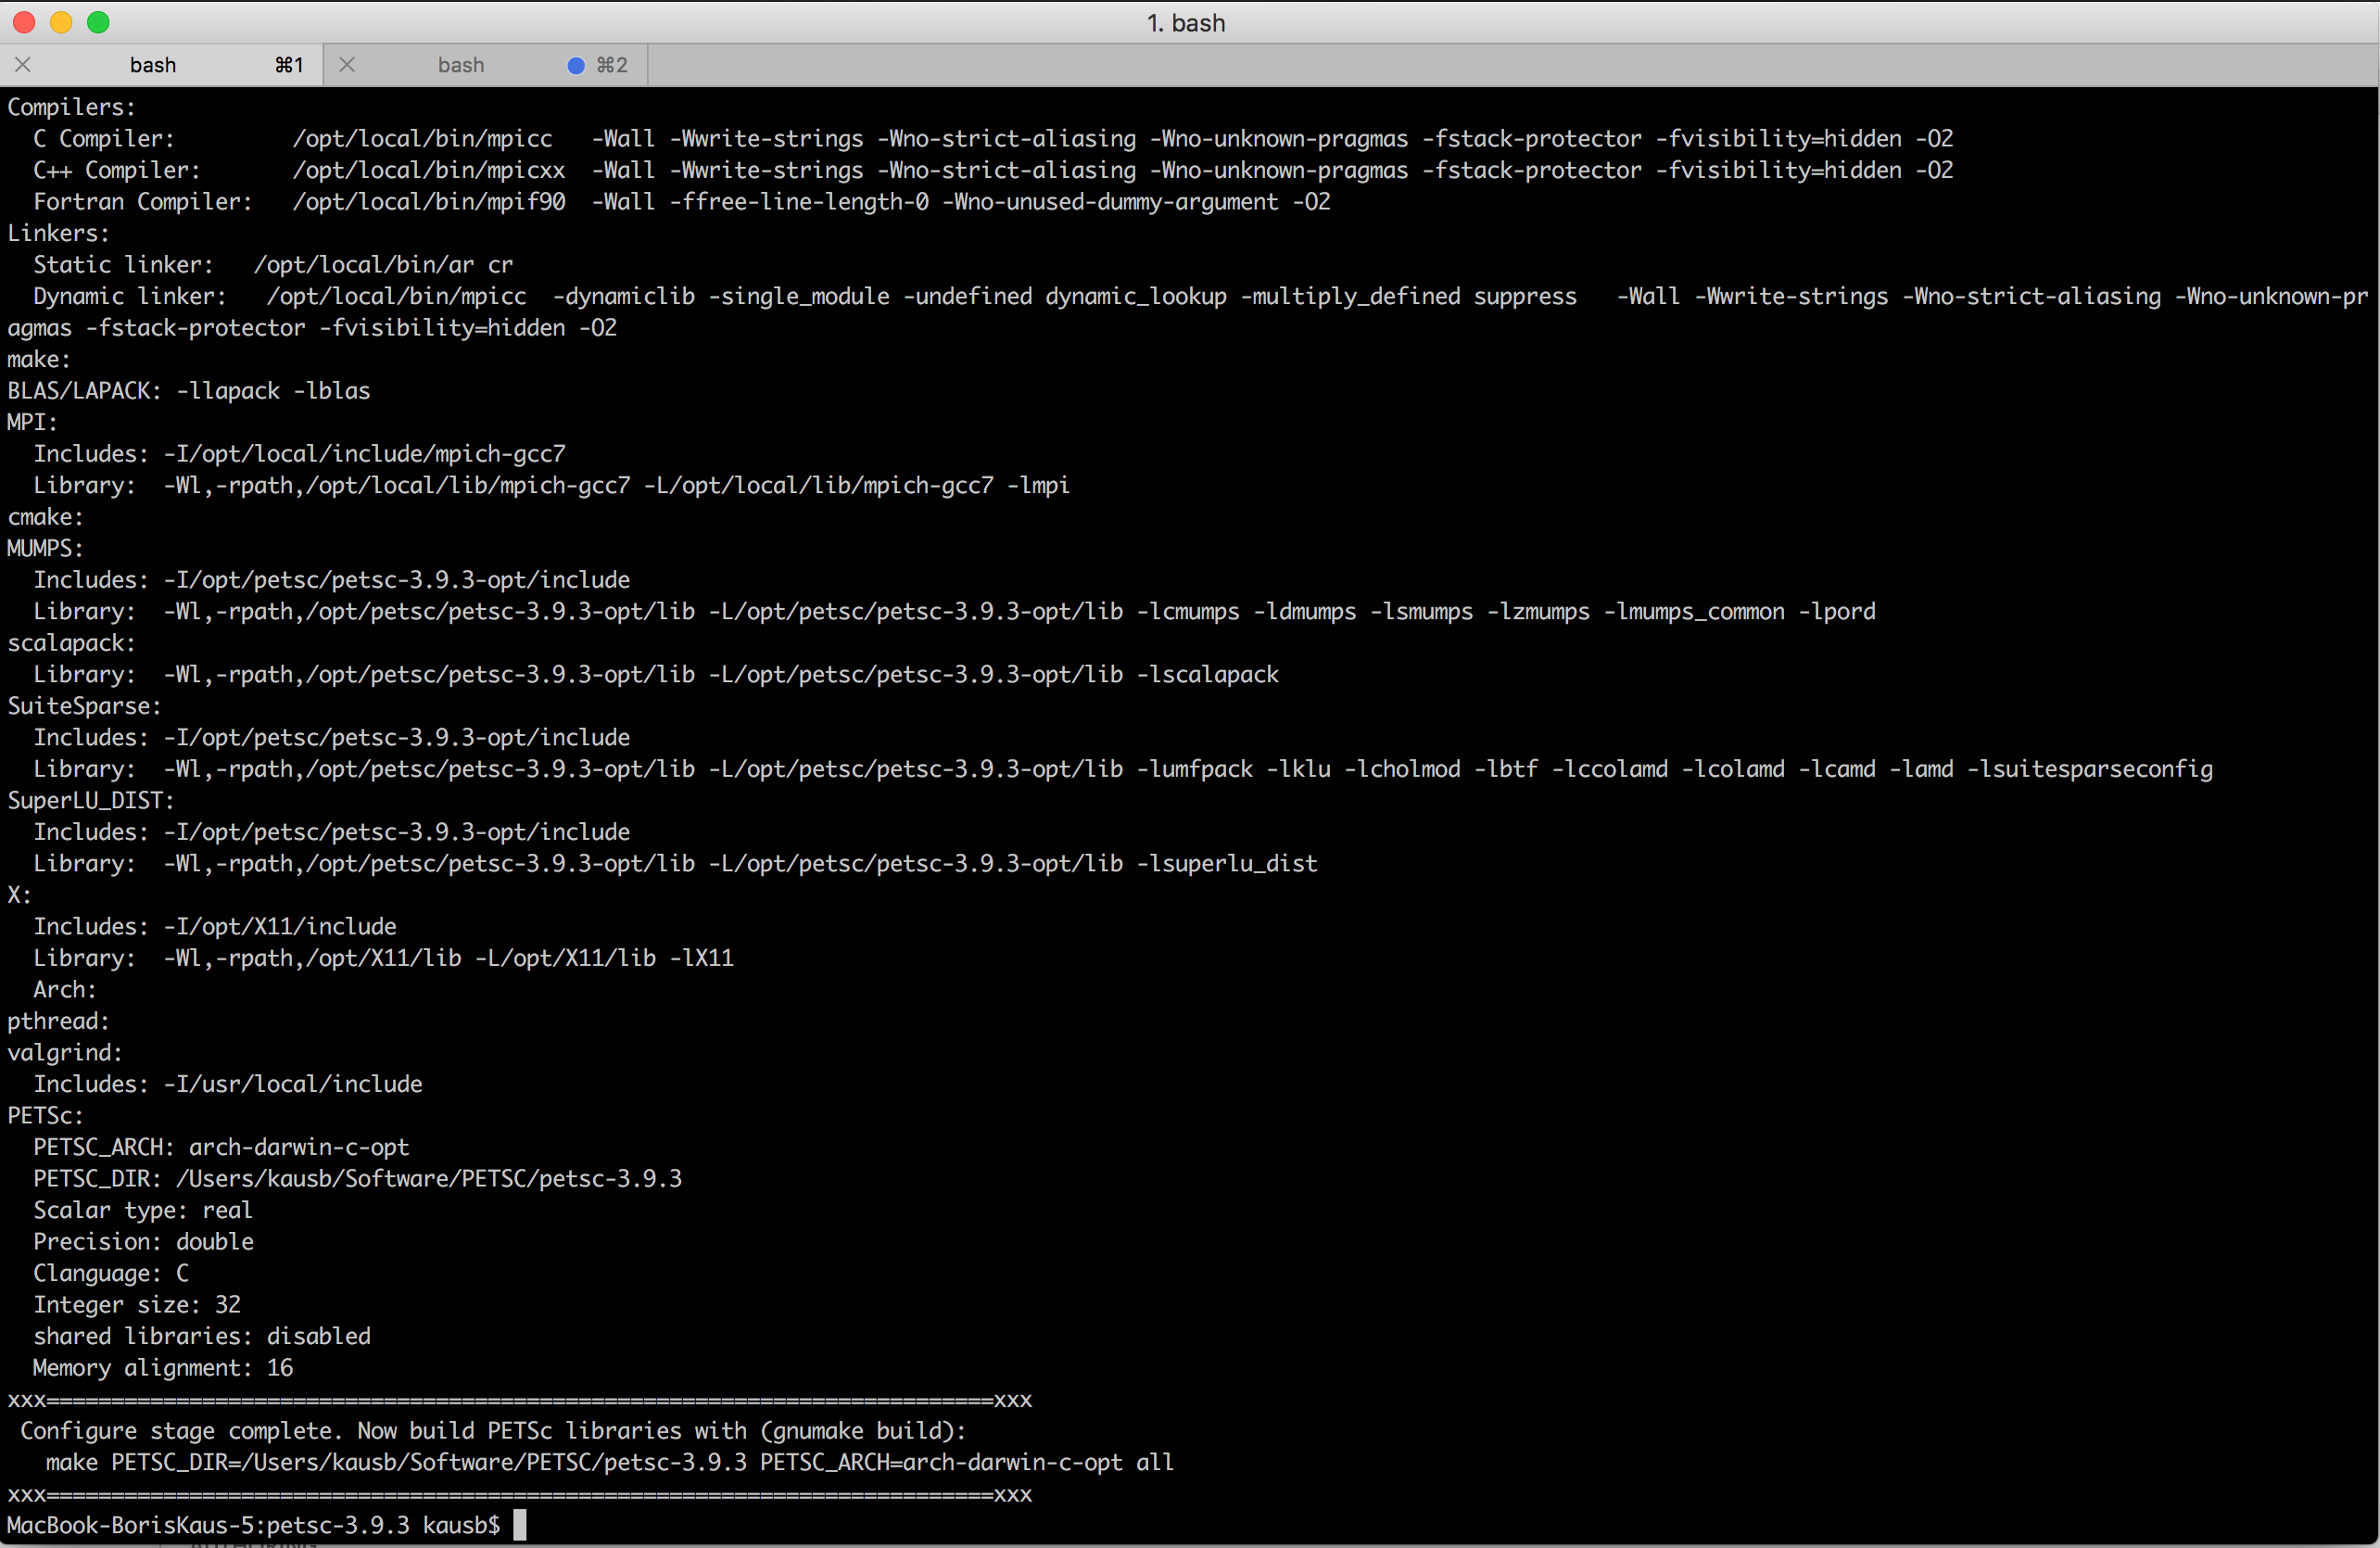This screenshot has height=1548, width=2380.
Task: Click the 'Memory alignment: 16' line
Action: click(163, 1367)
